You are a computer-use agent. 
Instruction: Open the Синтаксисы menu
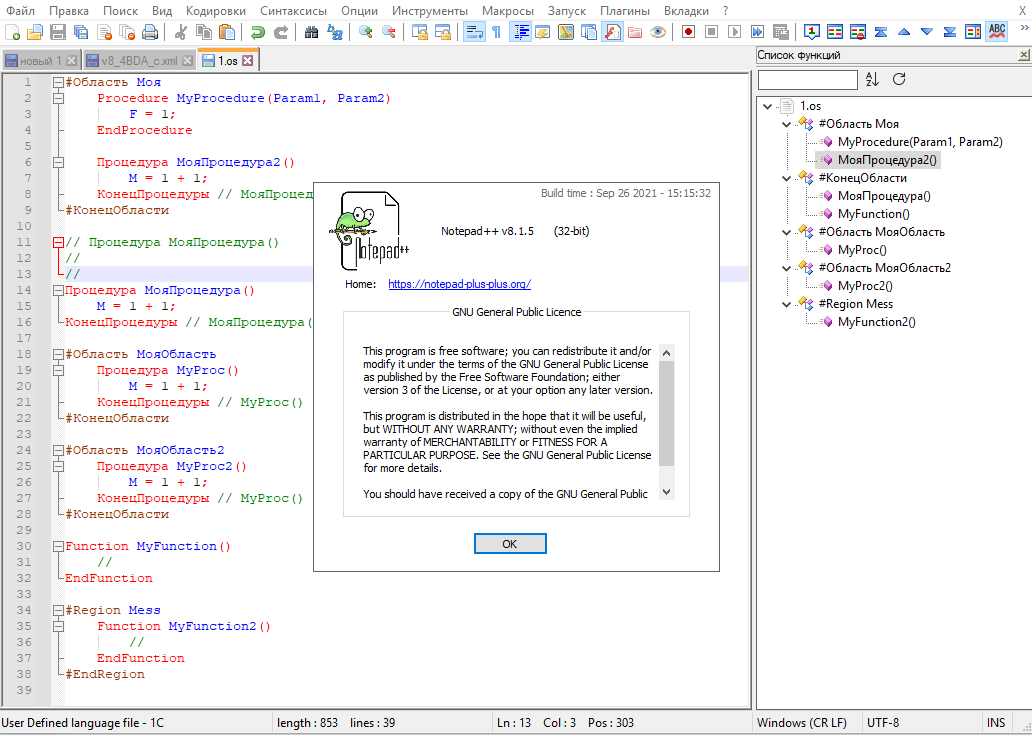coord(293,11)
